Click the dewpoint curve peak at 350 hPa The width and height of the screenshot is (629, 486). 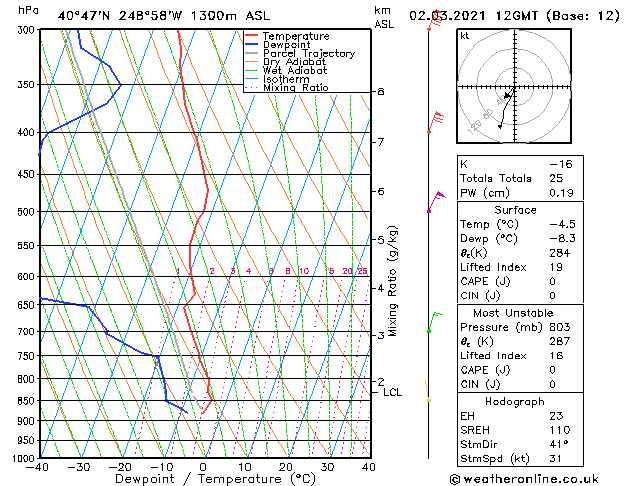tap(121, 84)
